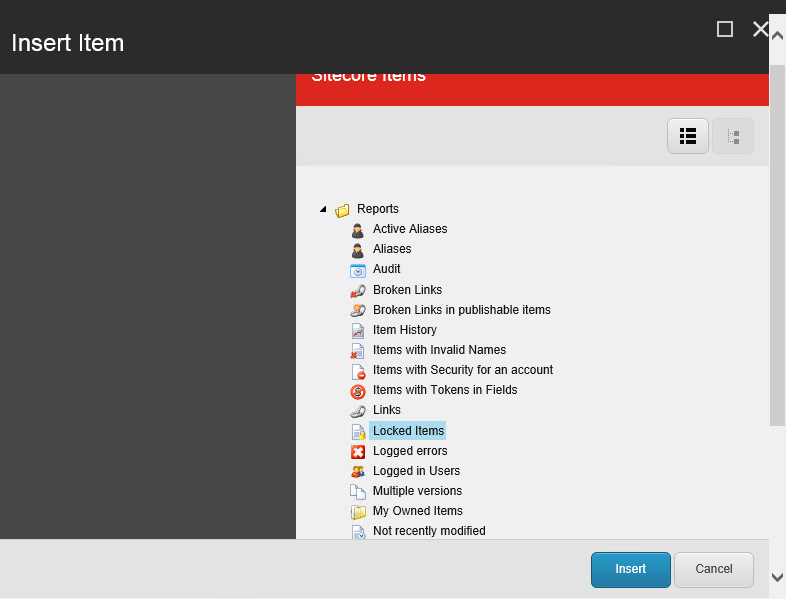Select the Links report
This screenshot has width=786, height=599.
(386, 410)
